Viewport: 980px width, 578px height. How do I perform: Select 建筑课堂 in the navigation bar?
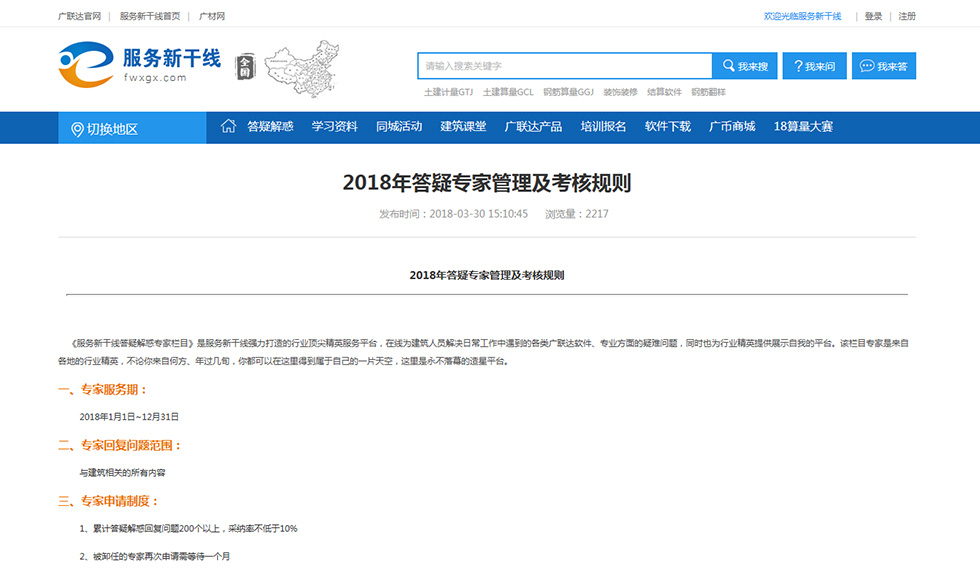pos(463,127)
